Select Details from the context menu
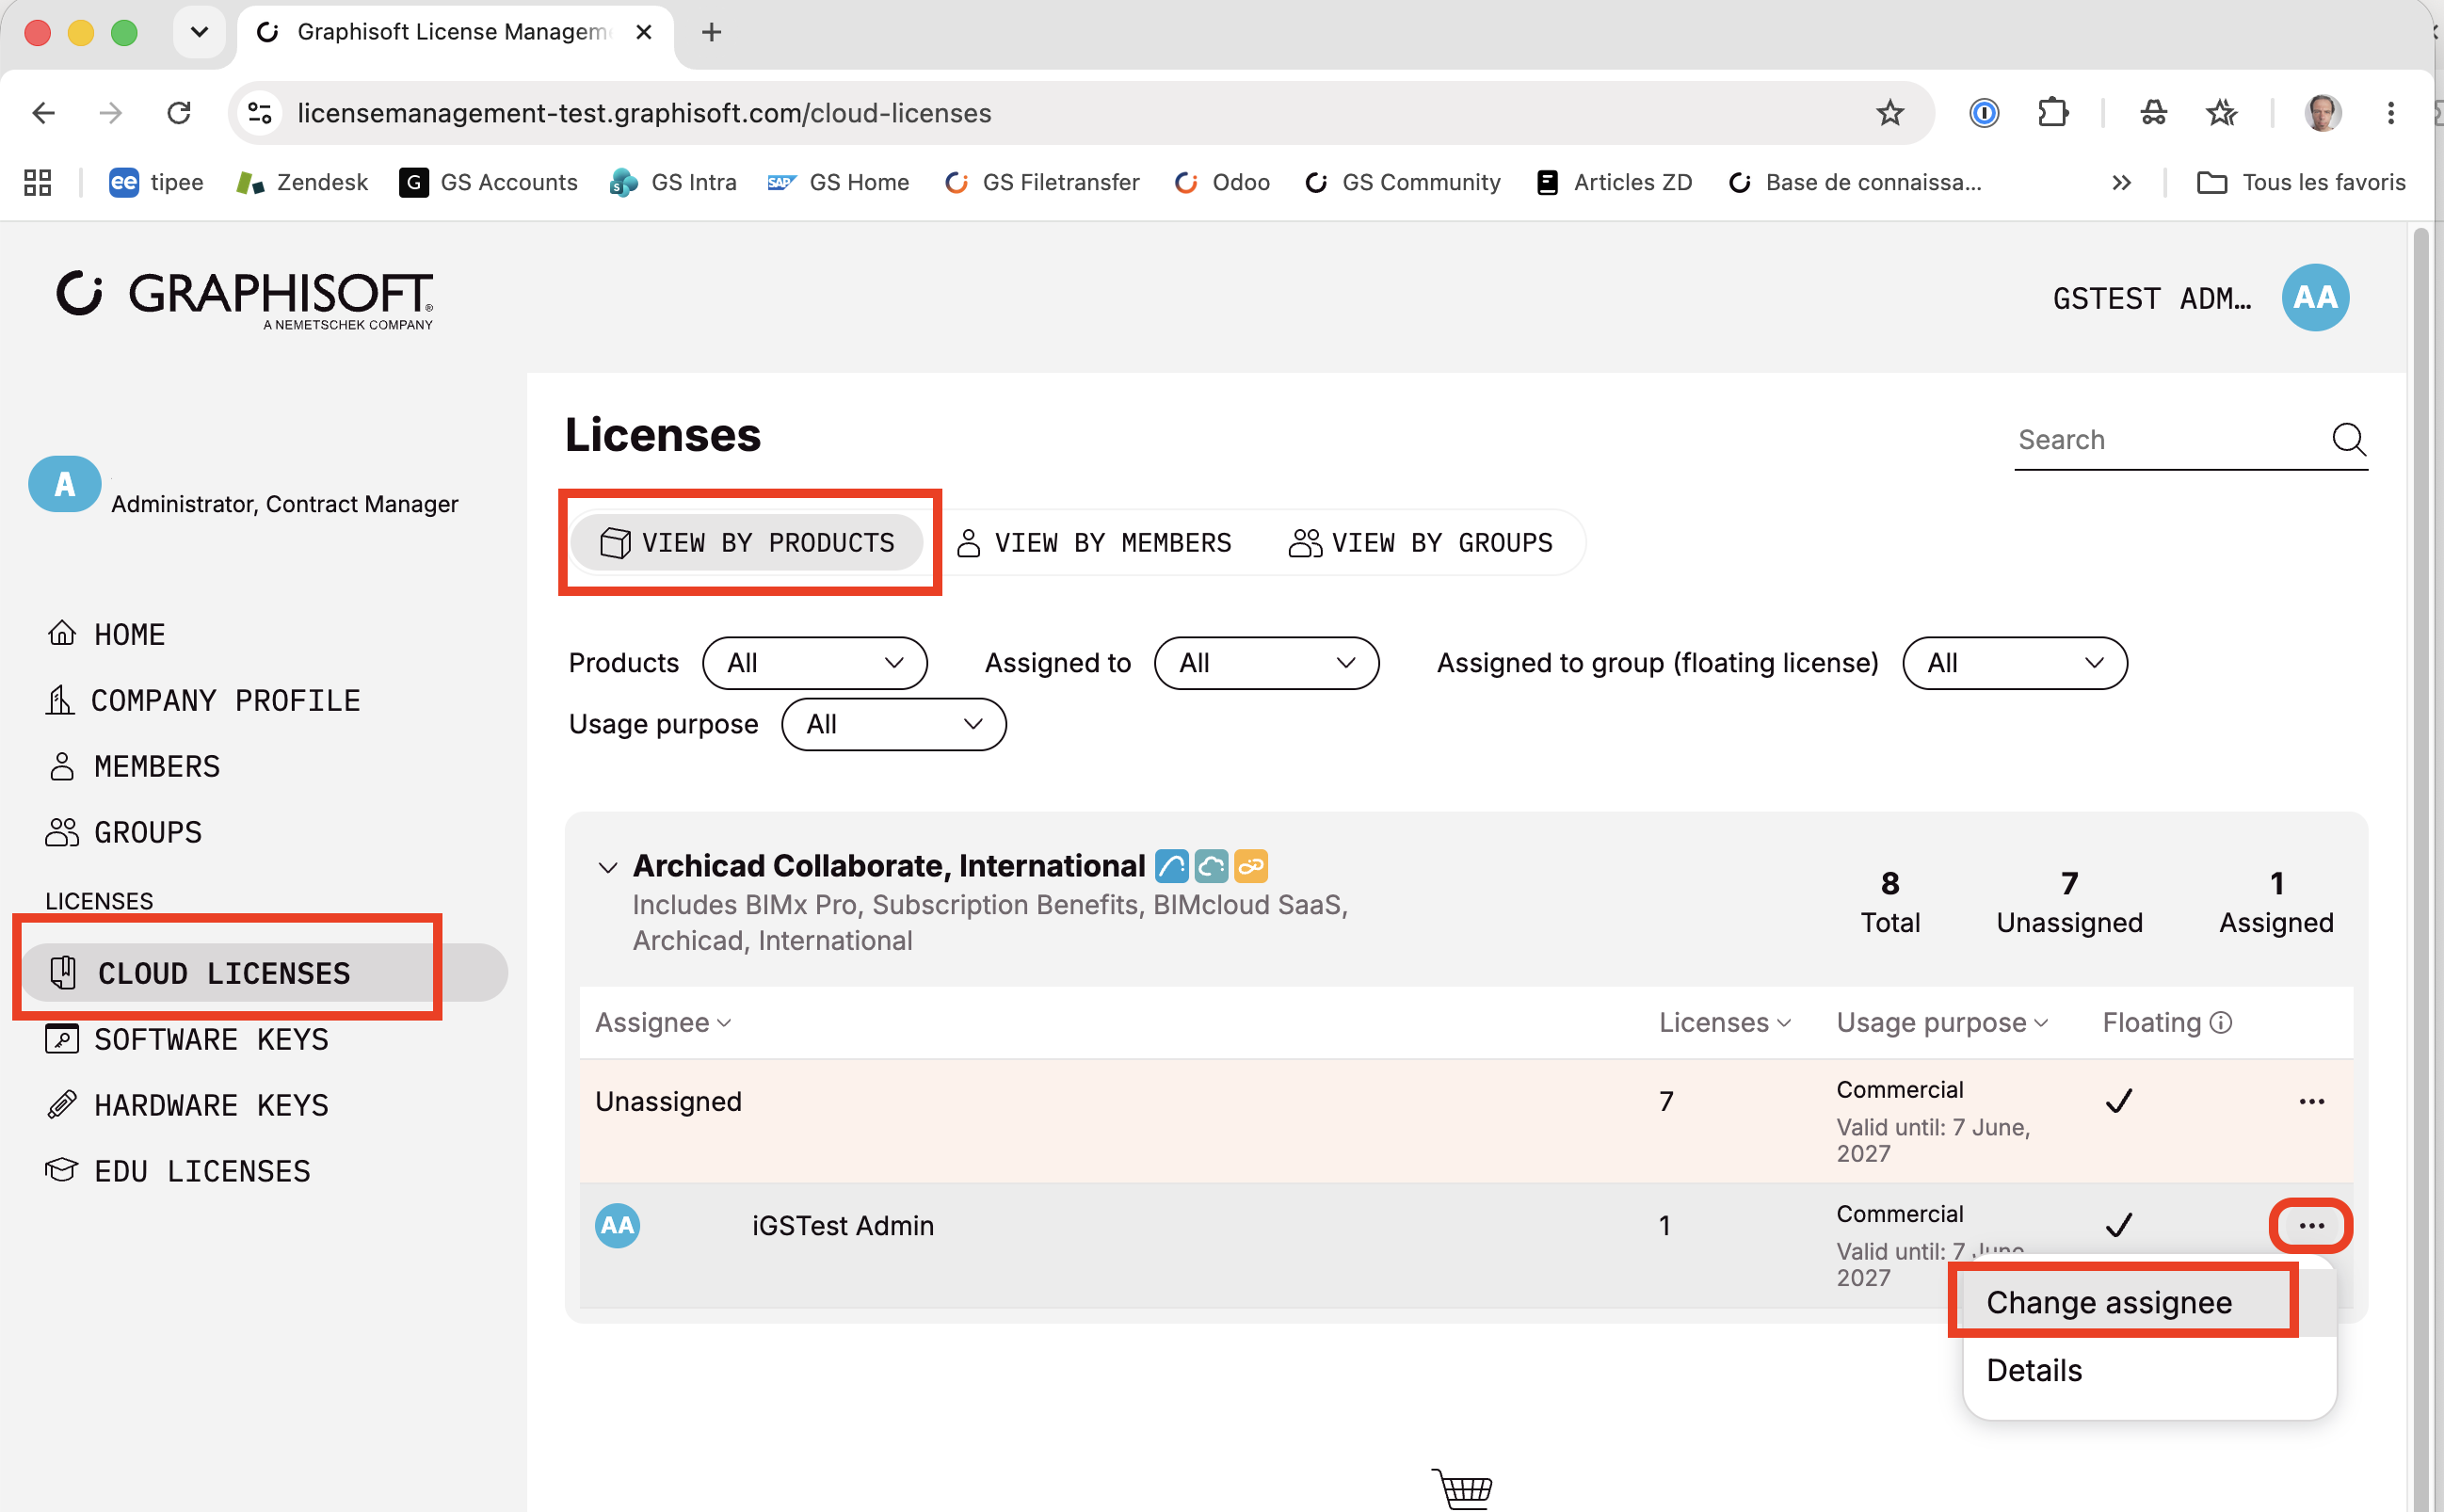The width and height of the screenshot is (2444, 1512). [2034, 1370]
